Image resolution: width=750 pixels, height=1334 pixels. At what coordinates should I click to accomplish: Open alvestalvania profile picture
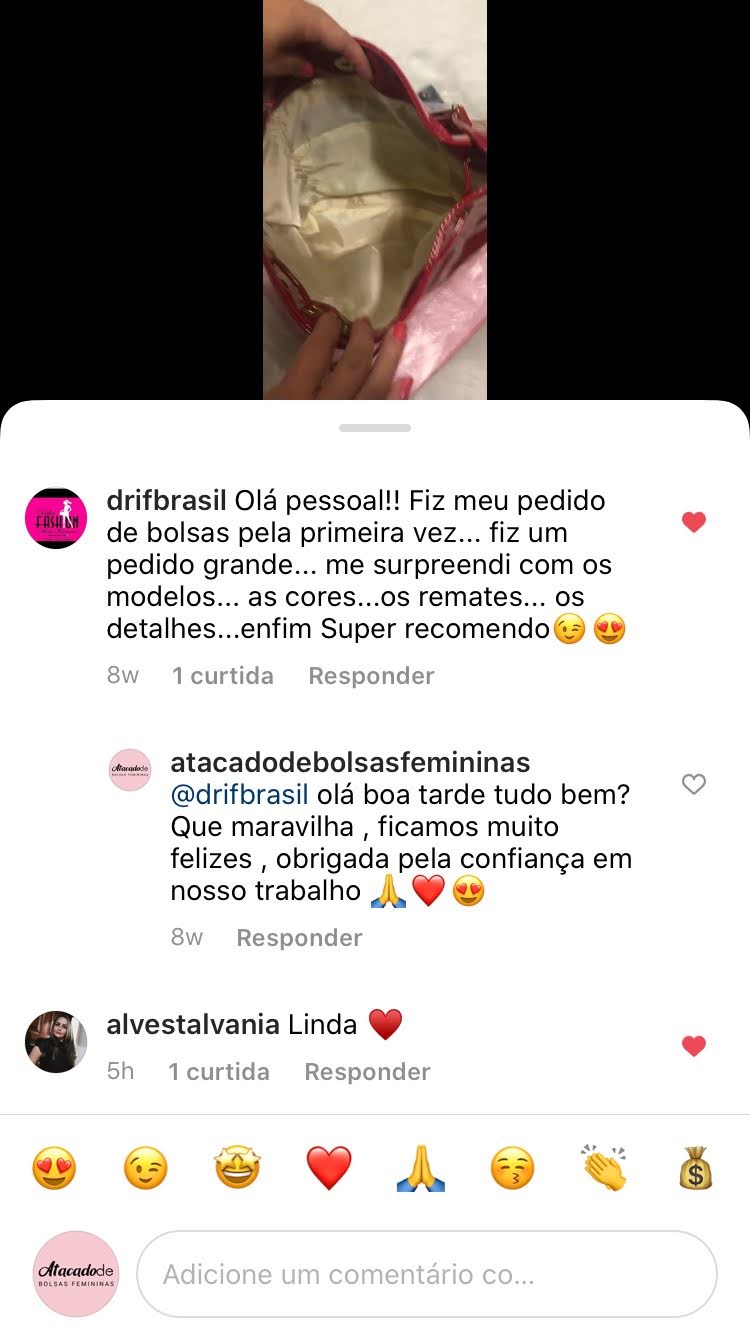[56, 1042]
